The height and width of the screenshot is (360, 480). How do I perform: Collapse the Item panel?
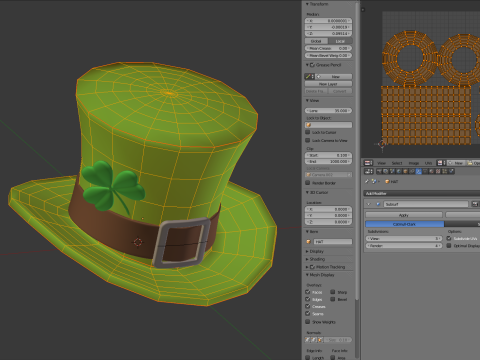(x=307, y=231)
